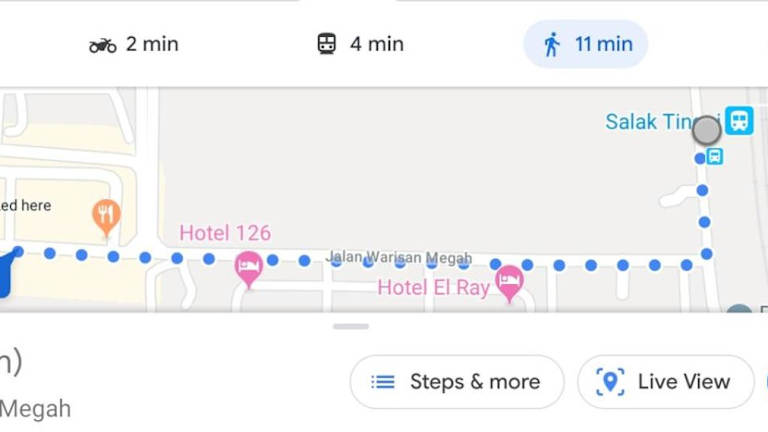This screenshot has width=768, height=432.
Task: Select the walking 11 min mode
Action: (586, 44)
